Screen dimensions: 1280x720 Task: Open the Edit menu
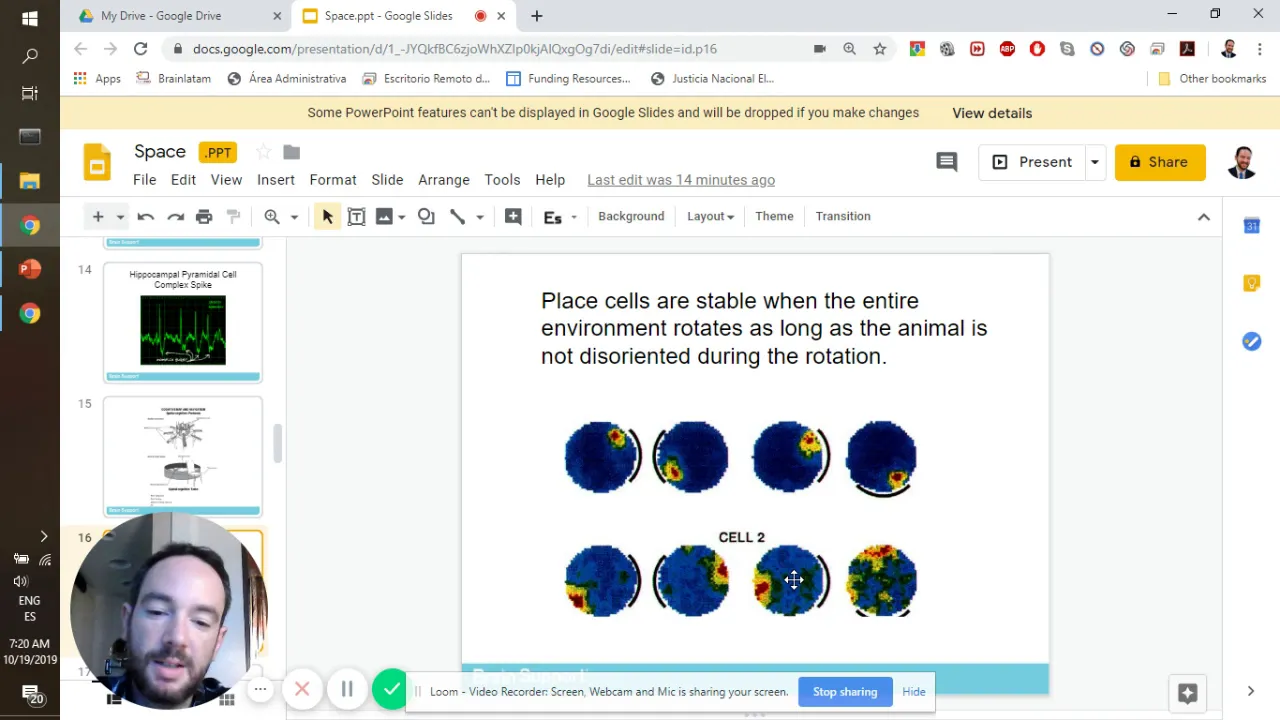183,180
